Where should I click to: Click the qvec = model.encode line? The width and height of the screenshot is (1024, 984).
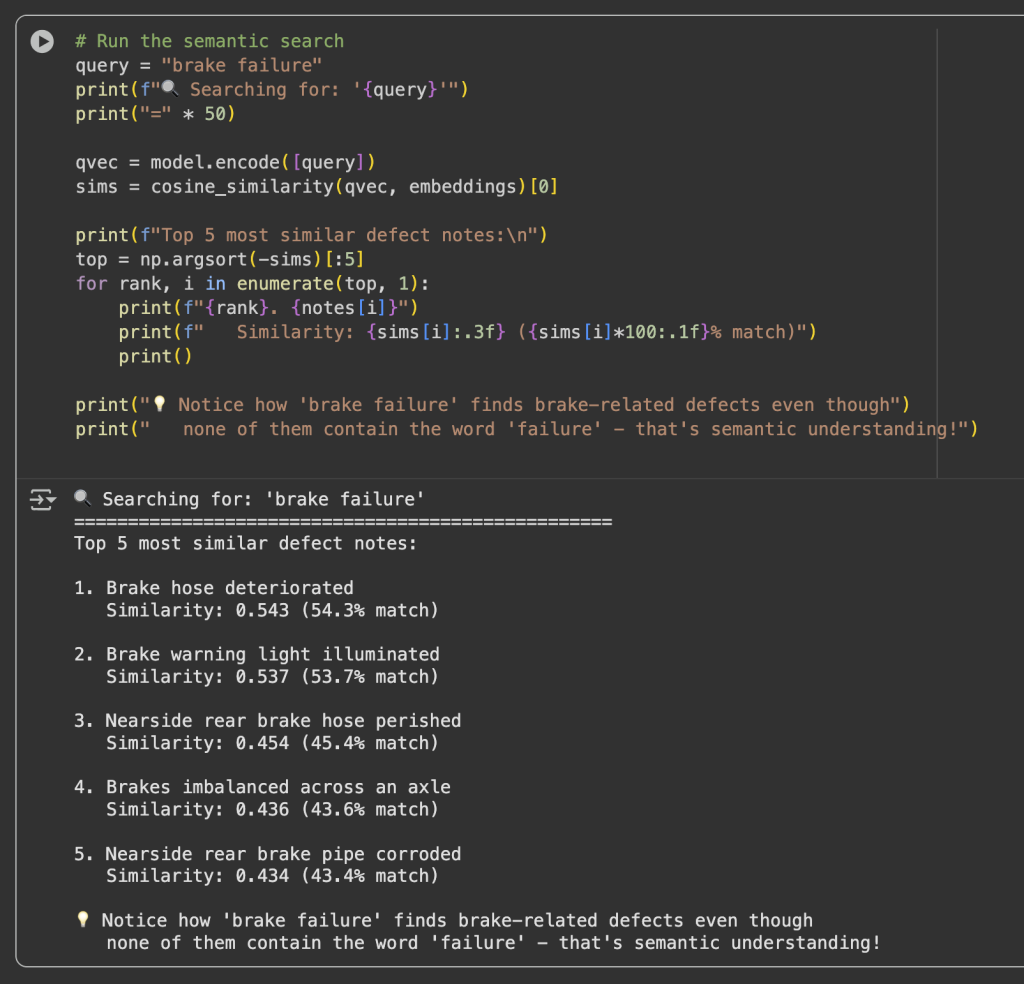coord(225,162)
